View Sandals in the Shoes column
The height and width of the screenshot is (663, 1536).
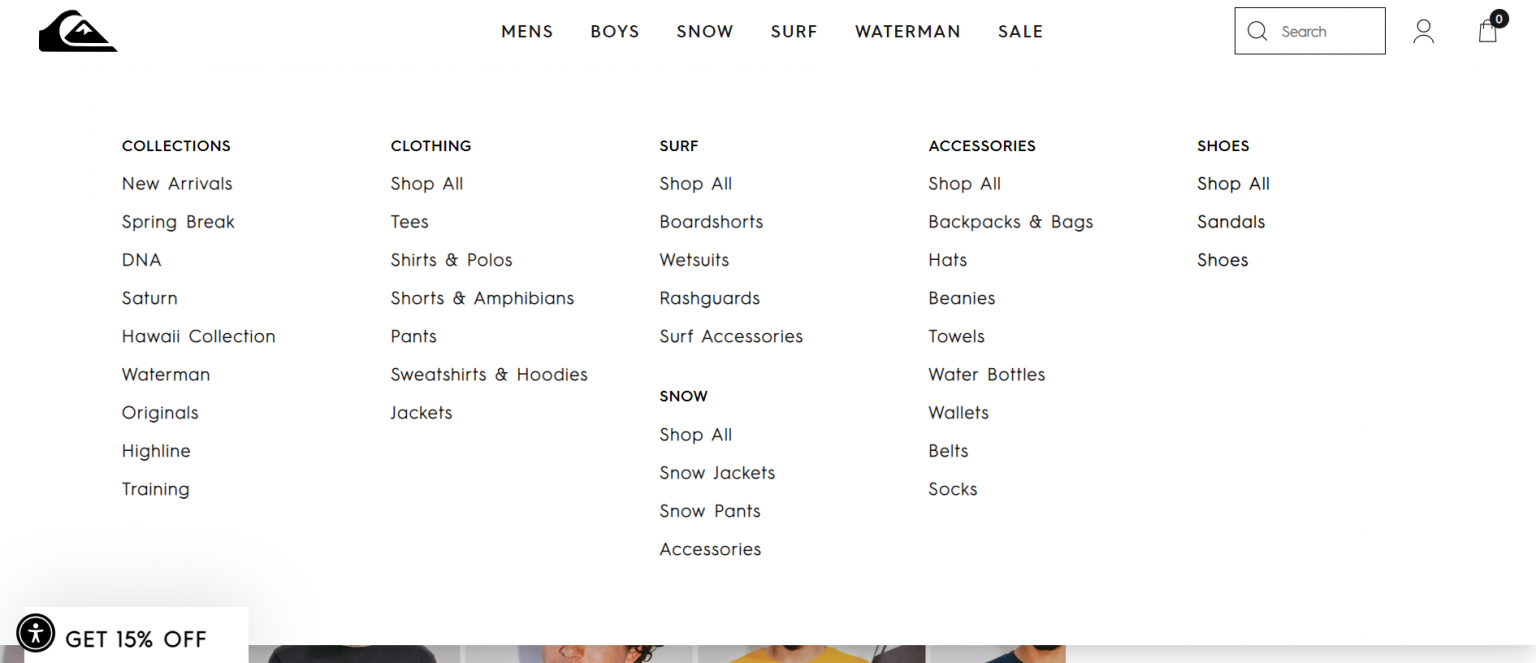(1231, 221)
